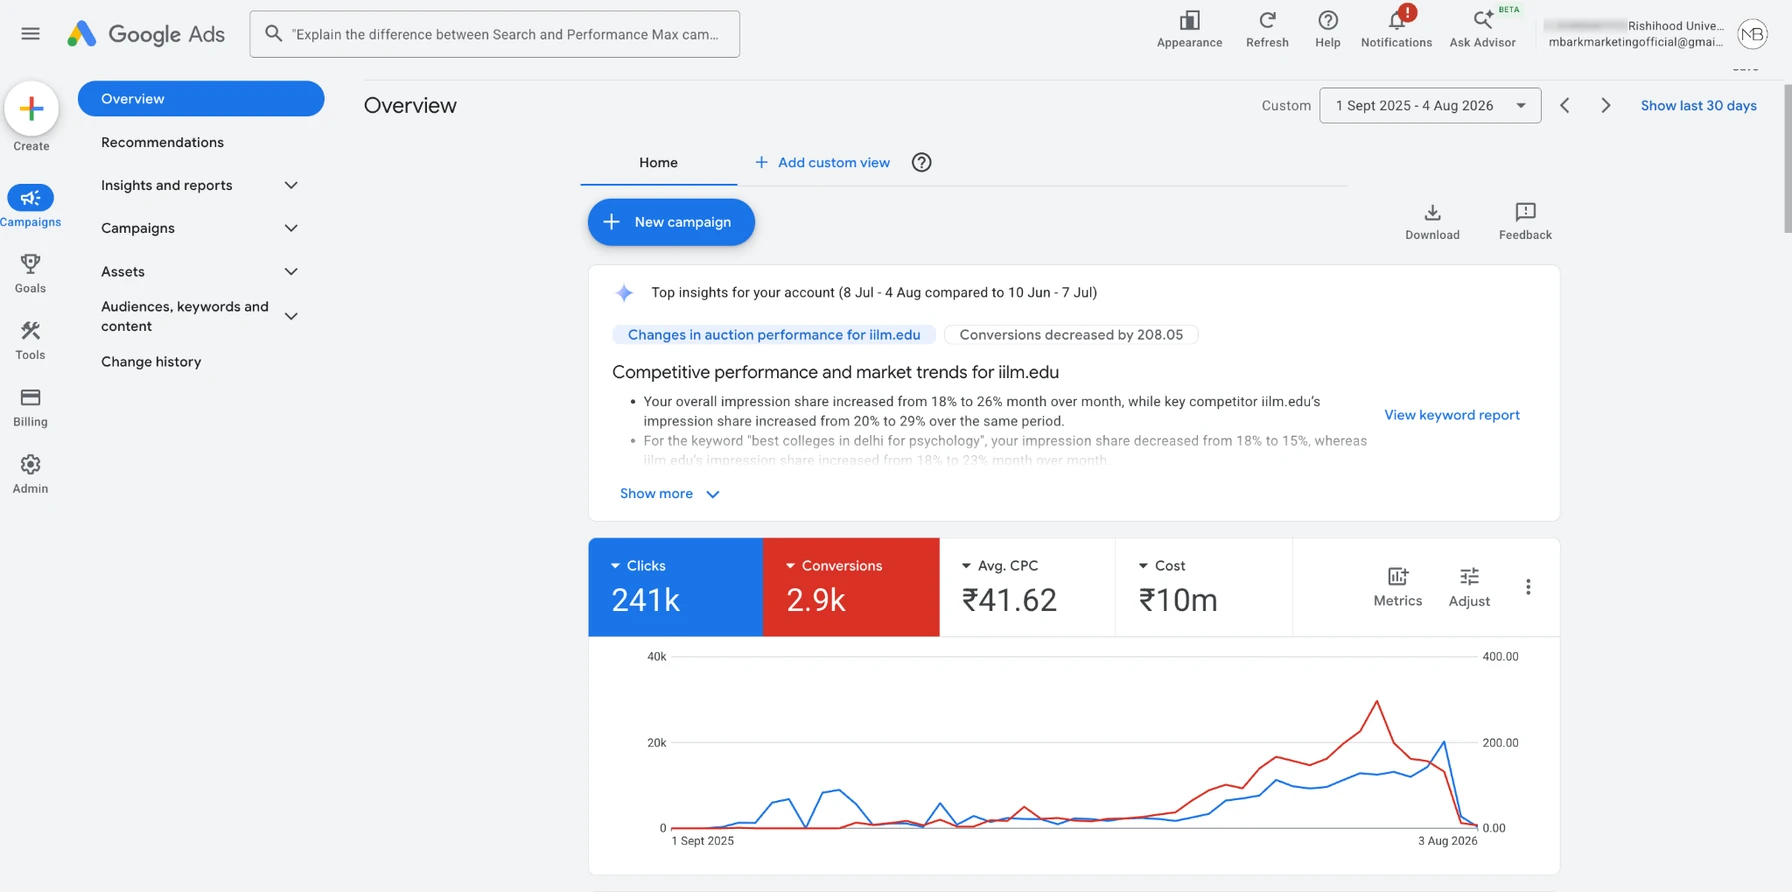This screenshot has height=892, width=1792.
Task: Click the Google Ads logo
Action: (x=146, y=34)
